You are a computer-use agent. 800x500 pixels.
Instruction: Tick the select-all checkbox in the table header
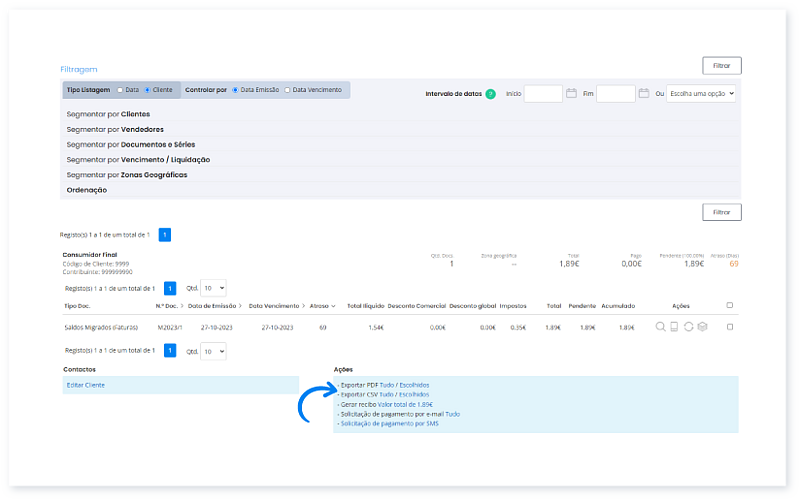[730, 305]
